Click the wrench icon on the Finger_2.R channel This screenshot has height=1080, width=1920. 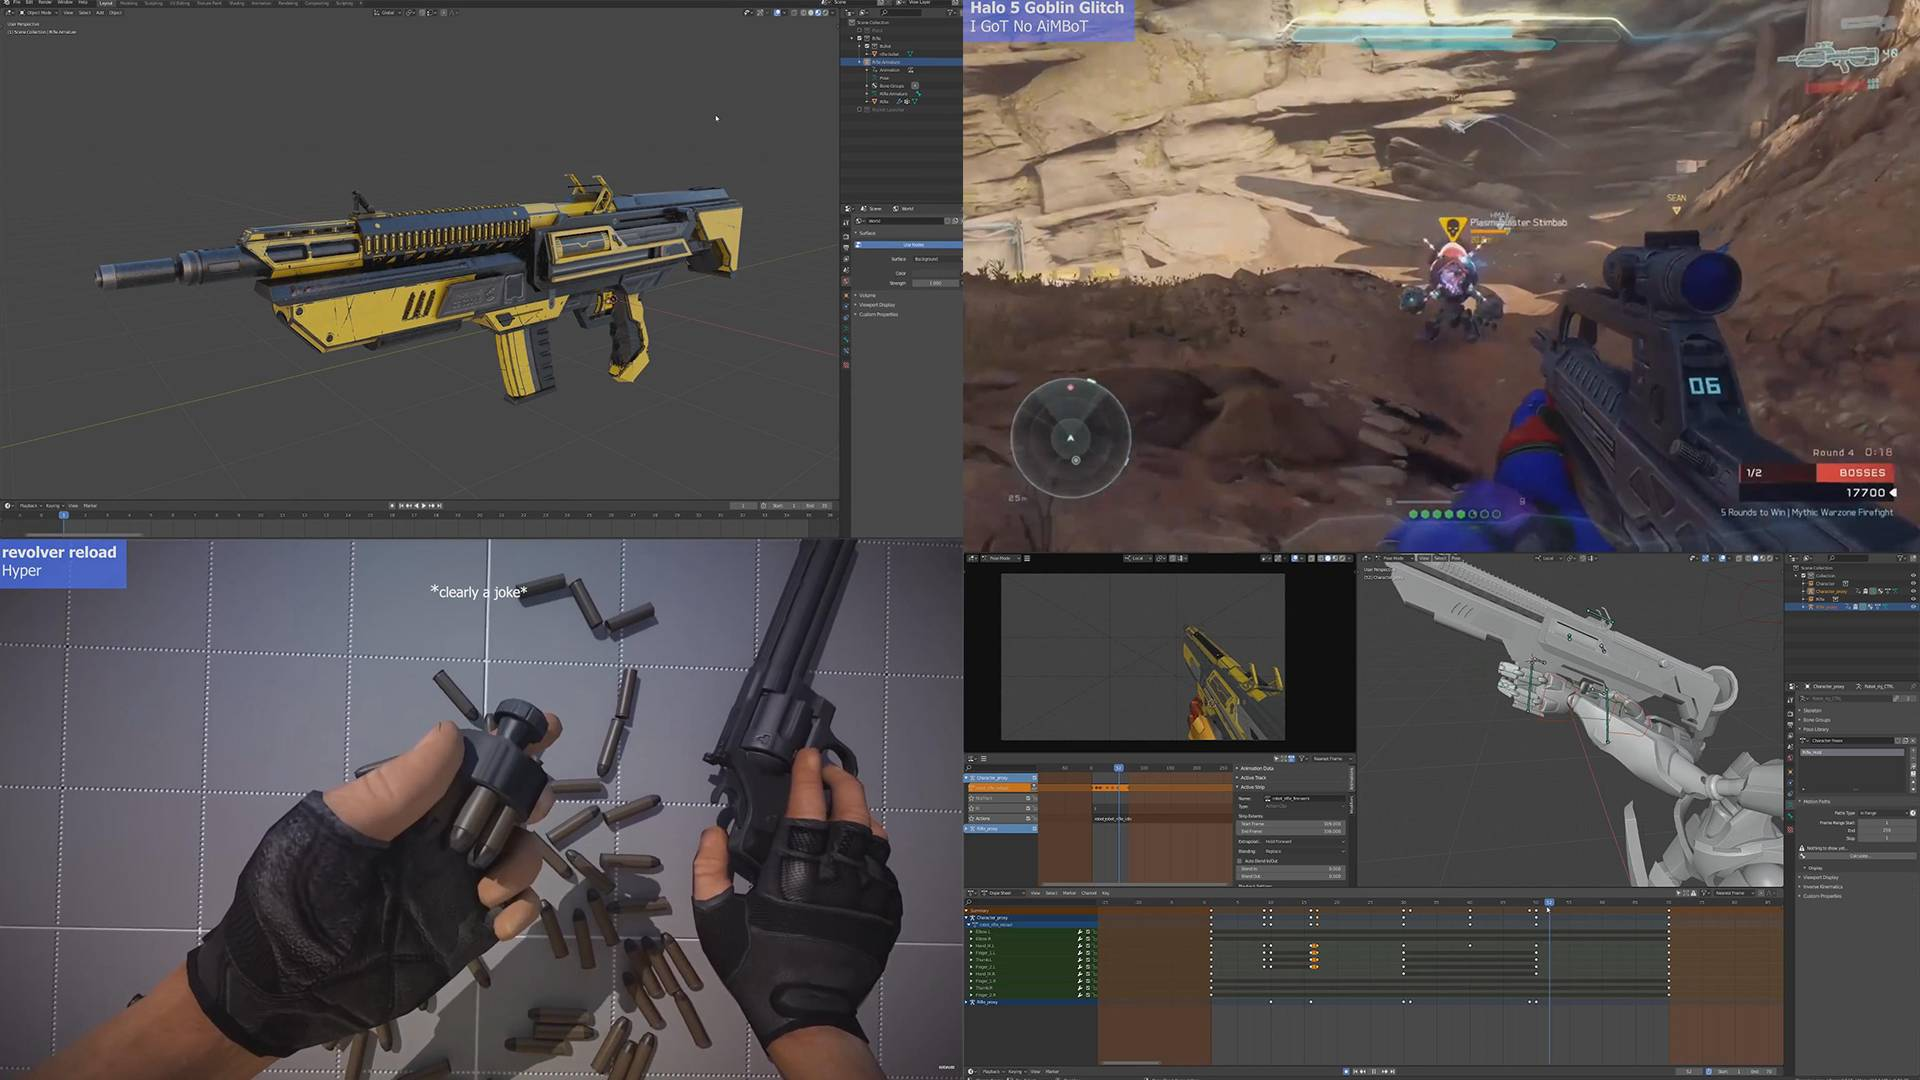(1080, 995)
